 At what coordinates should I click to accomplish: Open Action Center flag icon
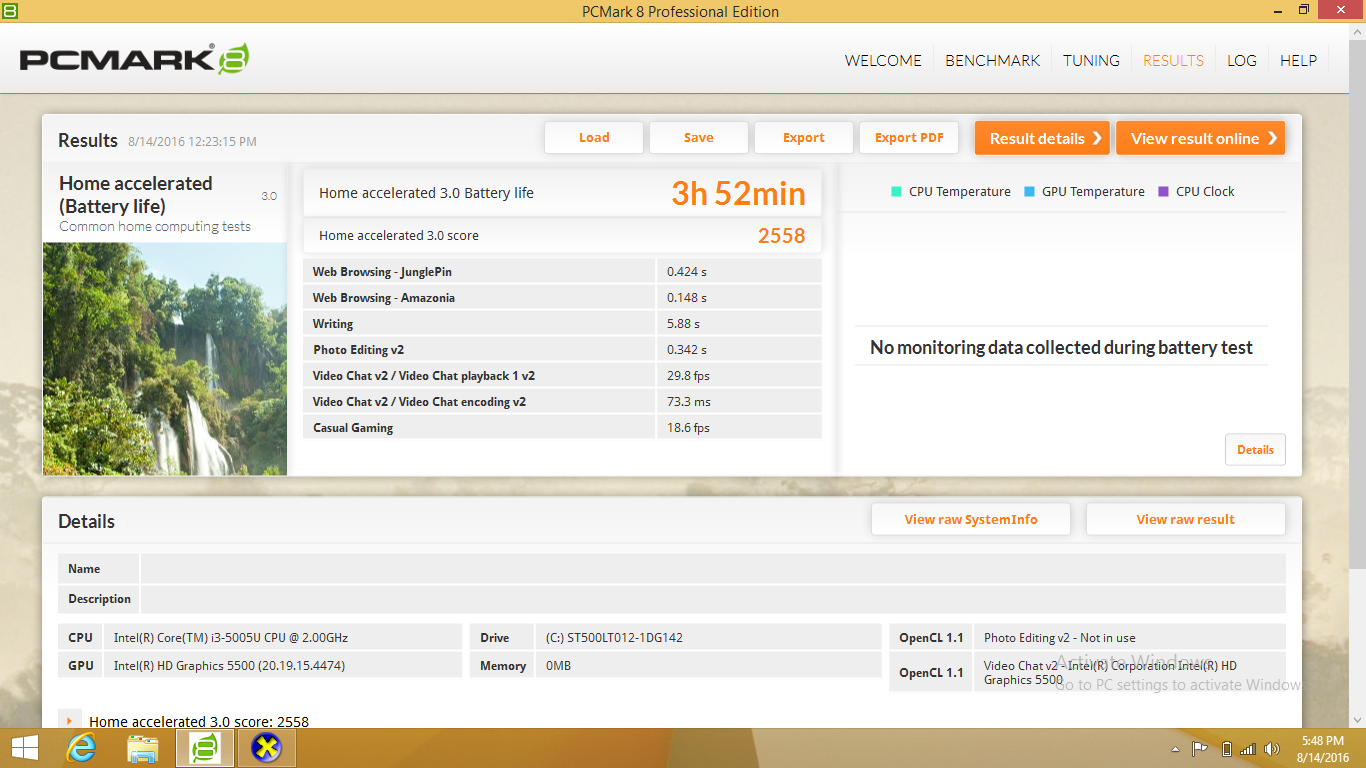coord(1200,749)
